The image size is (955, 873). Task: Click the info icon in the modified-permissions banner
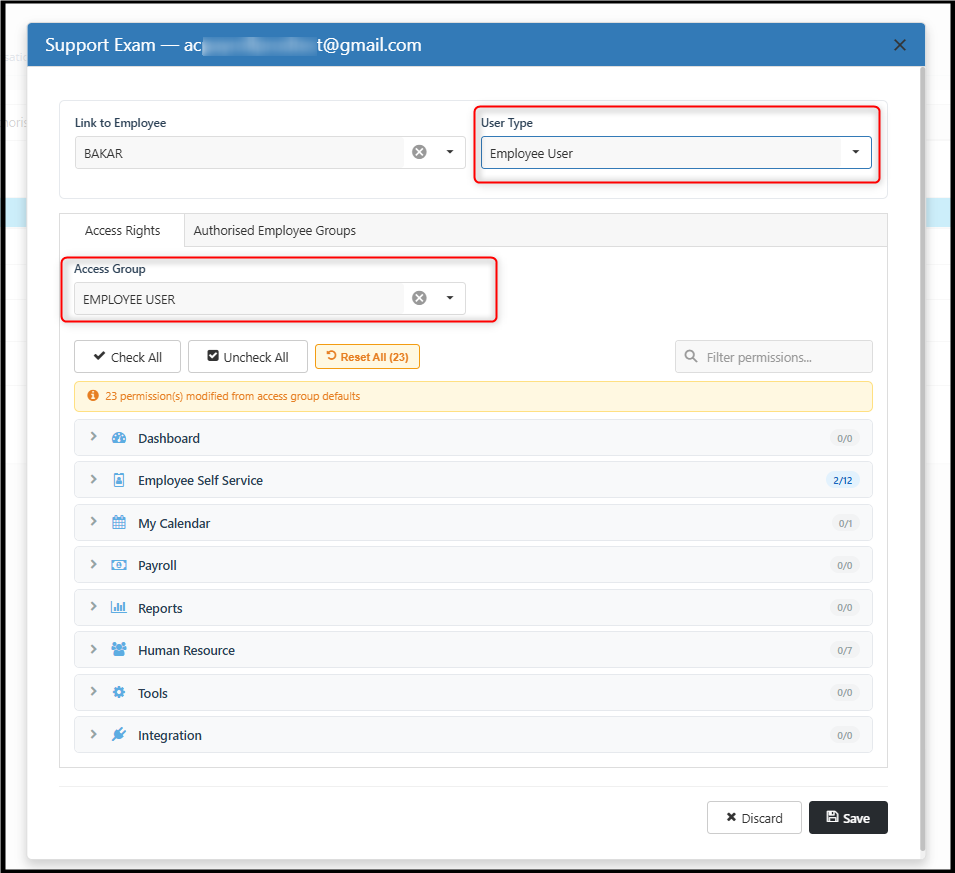tap(93, 396)
